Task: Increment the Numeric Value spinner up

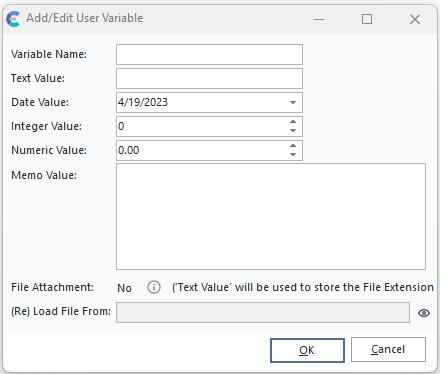Action: 293,146
